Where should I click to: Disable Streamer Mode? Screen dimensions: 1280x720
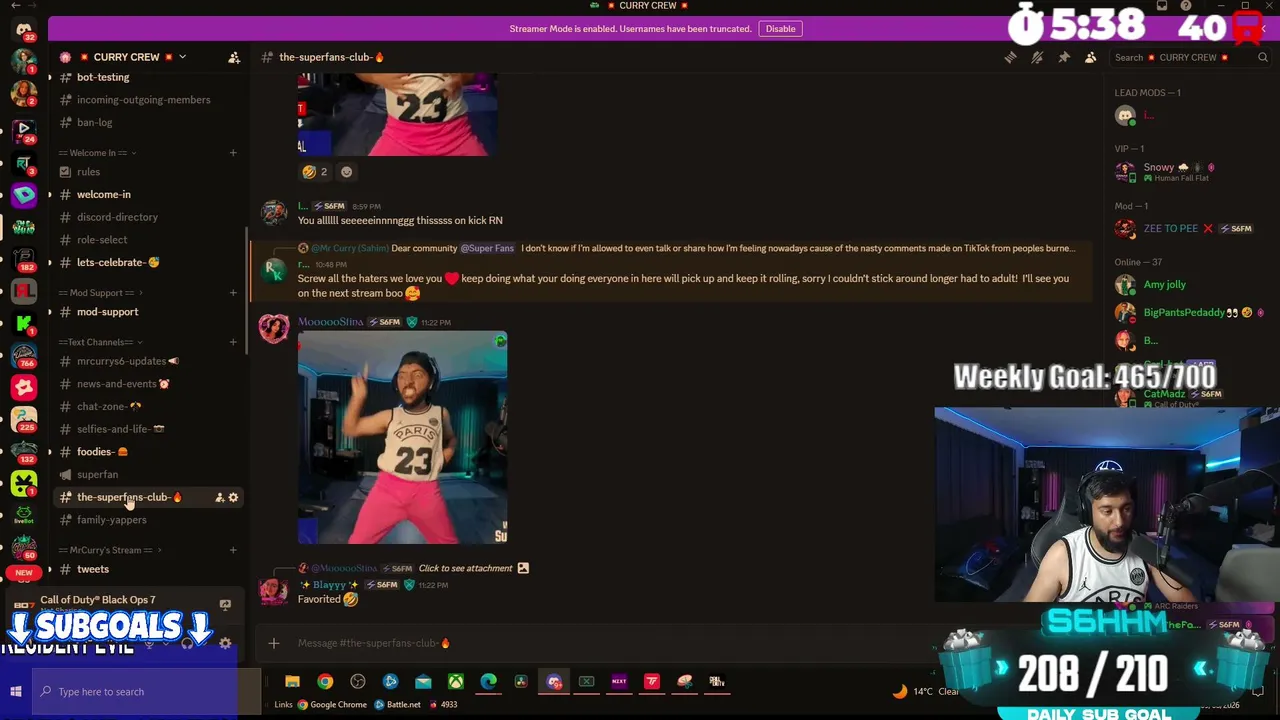click(x=780, y=28)
